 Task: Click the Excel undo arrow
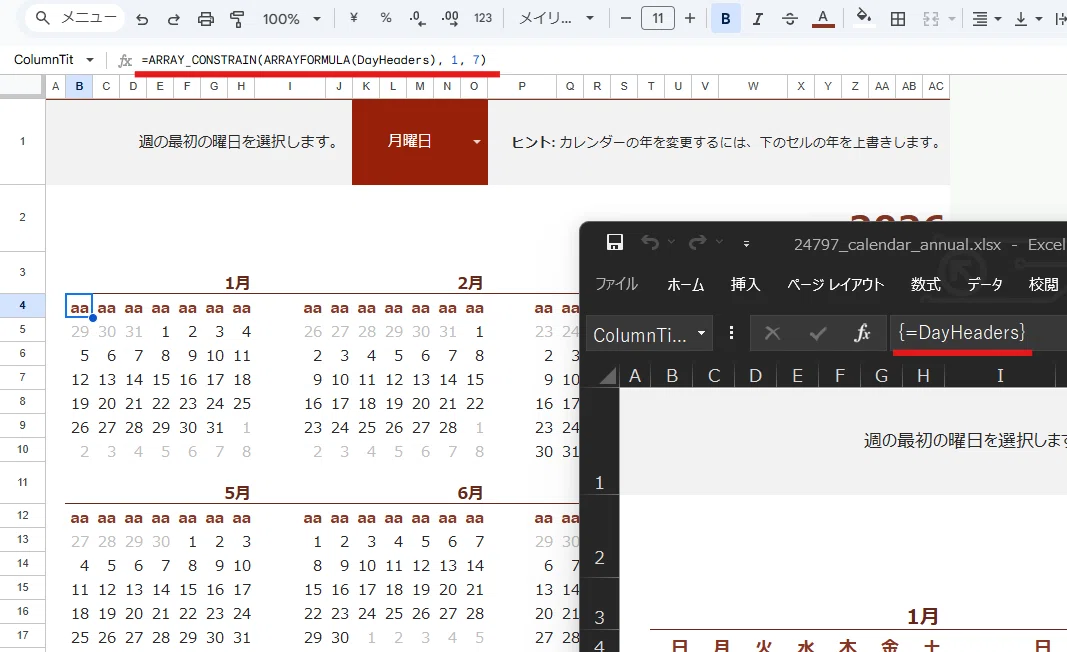[x=651, y=242]
